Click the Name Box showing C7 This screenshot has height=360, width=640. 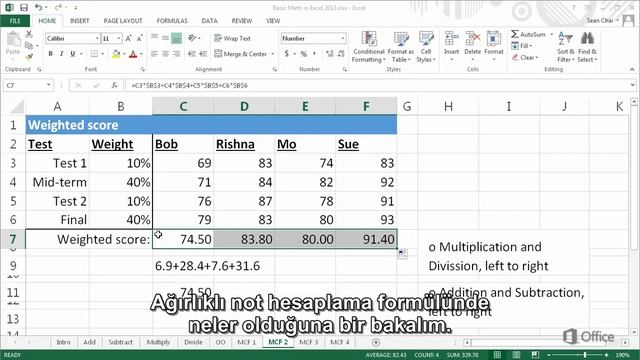coord(24,85)
